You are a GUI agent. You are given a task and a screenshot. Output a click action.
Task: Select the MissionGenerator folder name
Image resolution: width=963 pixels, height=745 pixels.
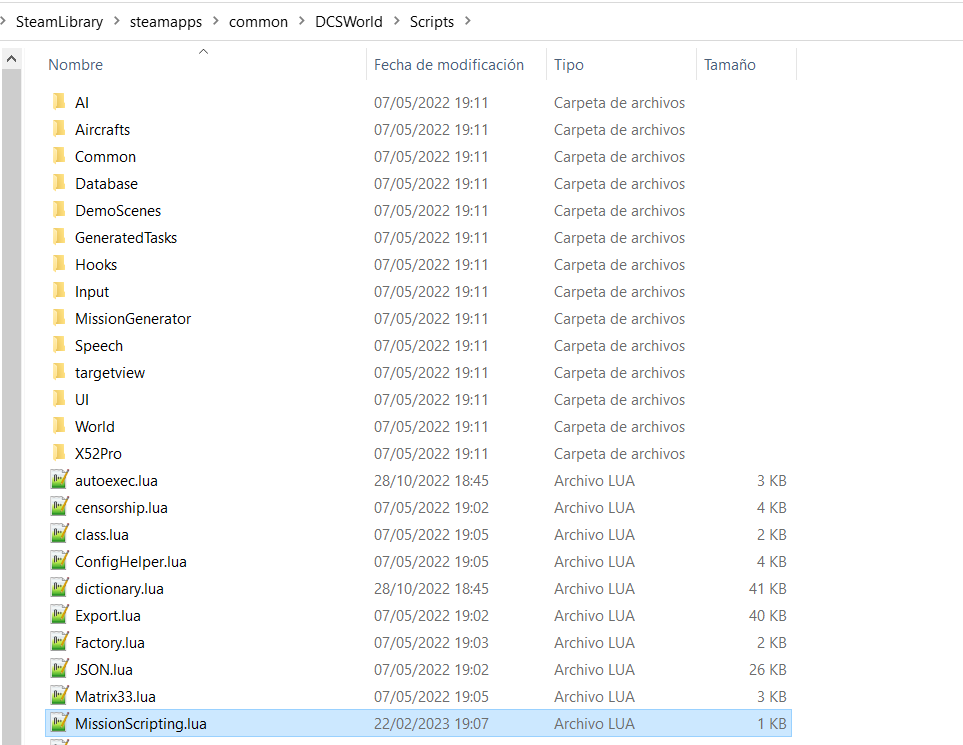(133, 319)
